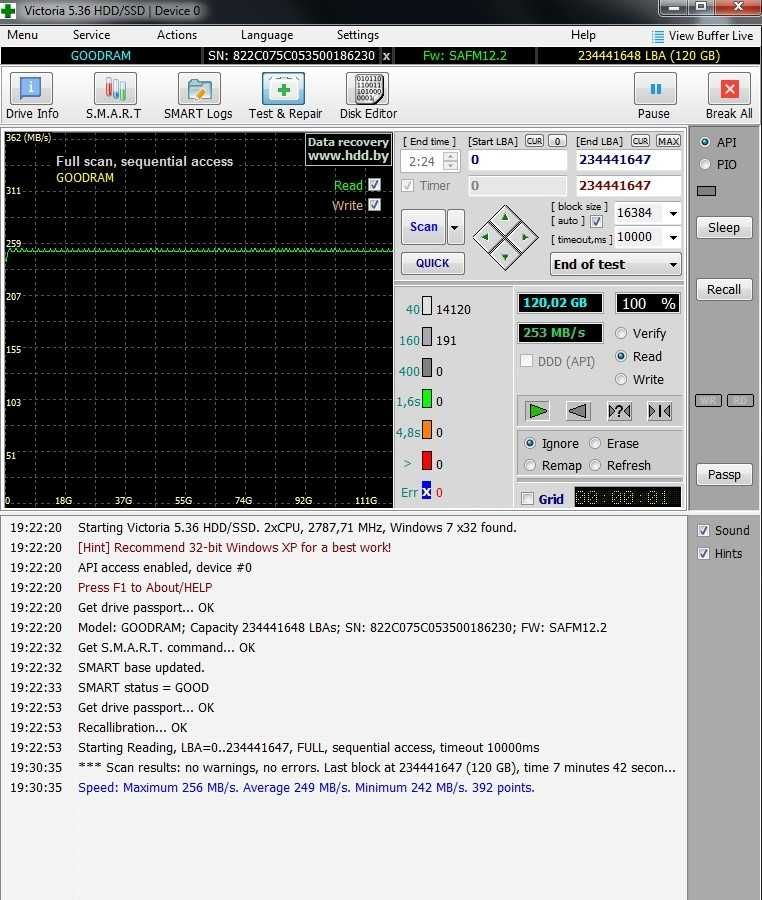Open the Disk Editor
Viewport: 762px width, 900px height.
coord(368,96)
